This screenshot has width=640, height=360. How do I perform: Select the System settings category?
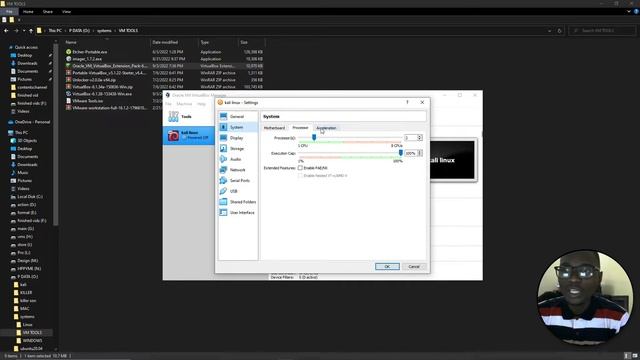[237, 127]
